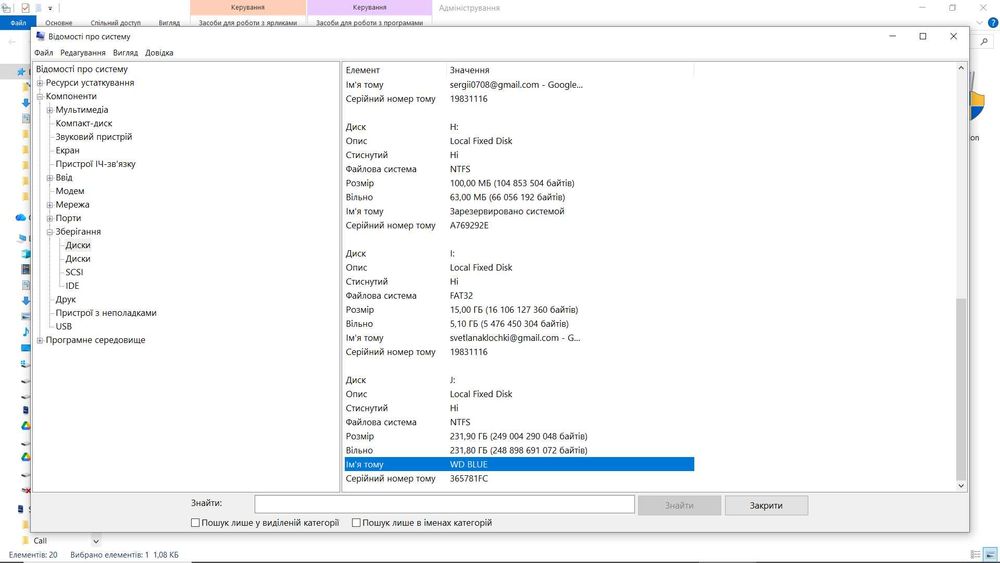The image size is (1000, 563).
Task: Click the serial number value A769292E
Action: pos(469,226)
